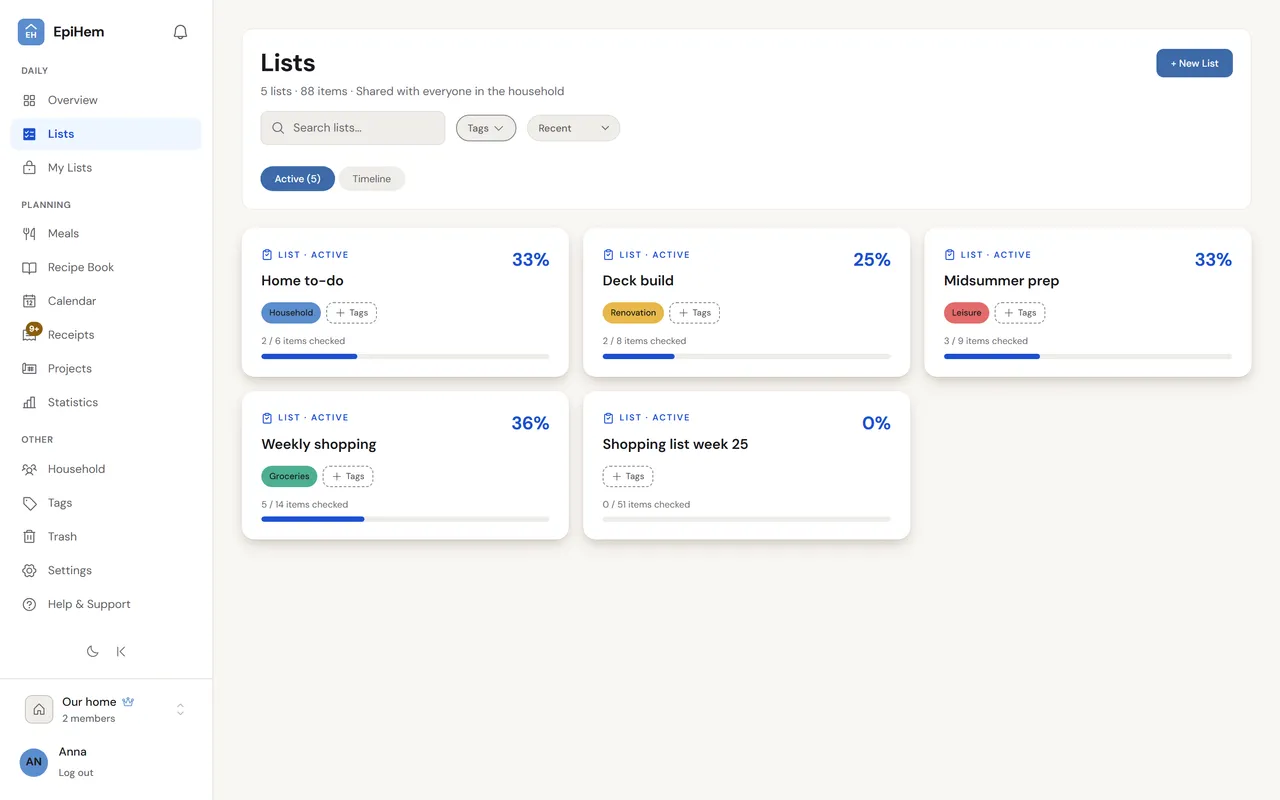The image size is (1280, 800).
Task: Click the Help & Support question icon
Action: [x=29, y=604]
